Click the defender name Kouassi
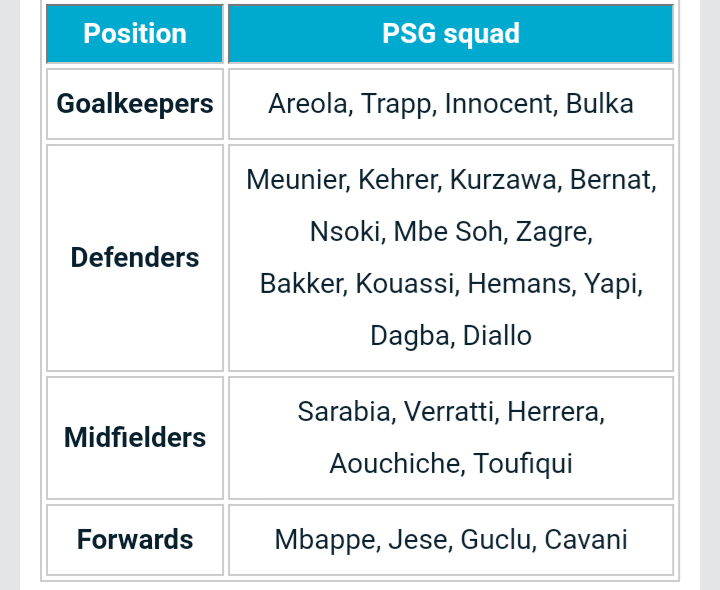 405,283
